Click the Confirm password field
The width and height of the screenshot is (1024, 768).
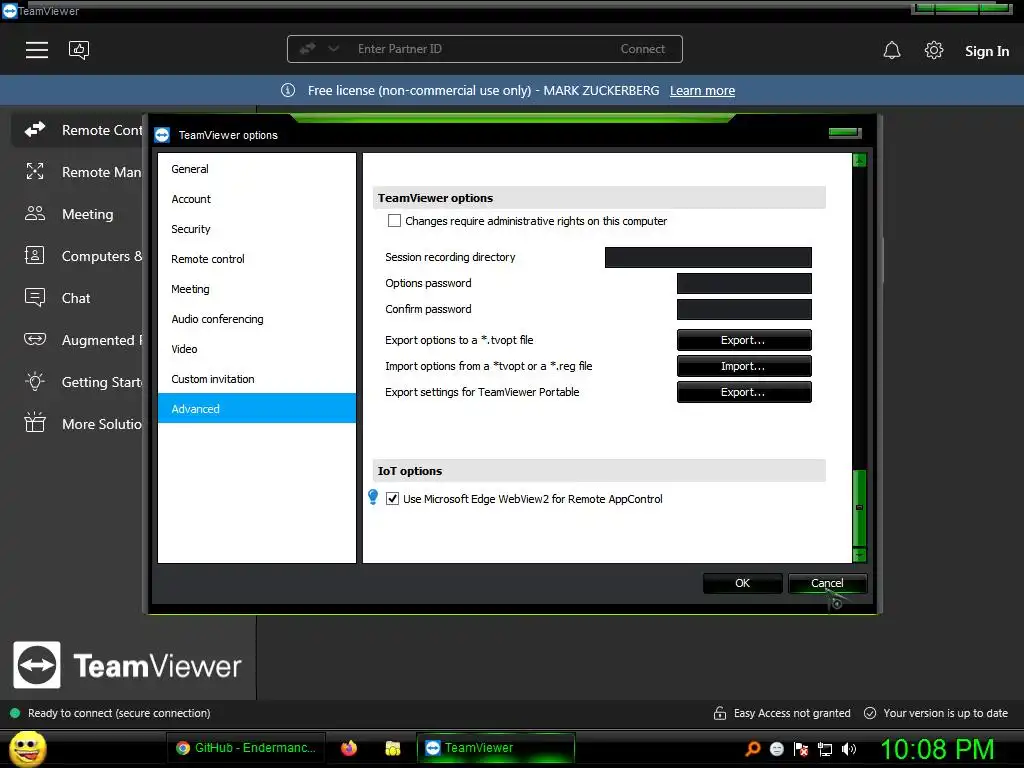click(744, 310)
